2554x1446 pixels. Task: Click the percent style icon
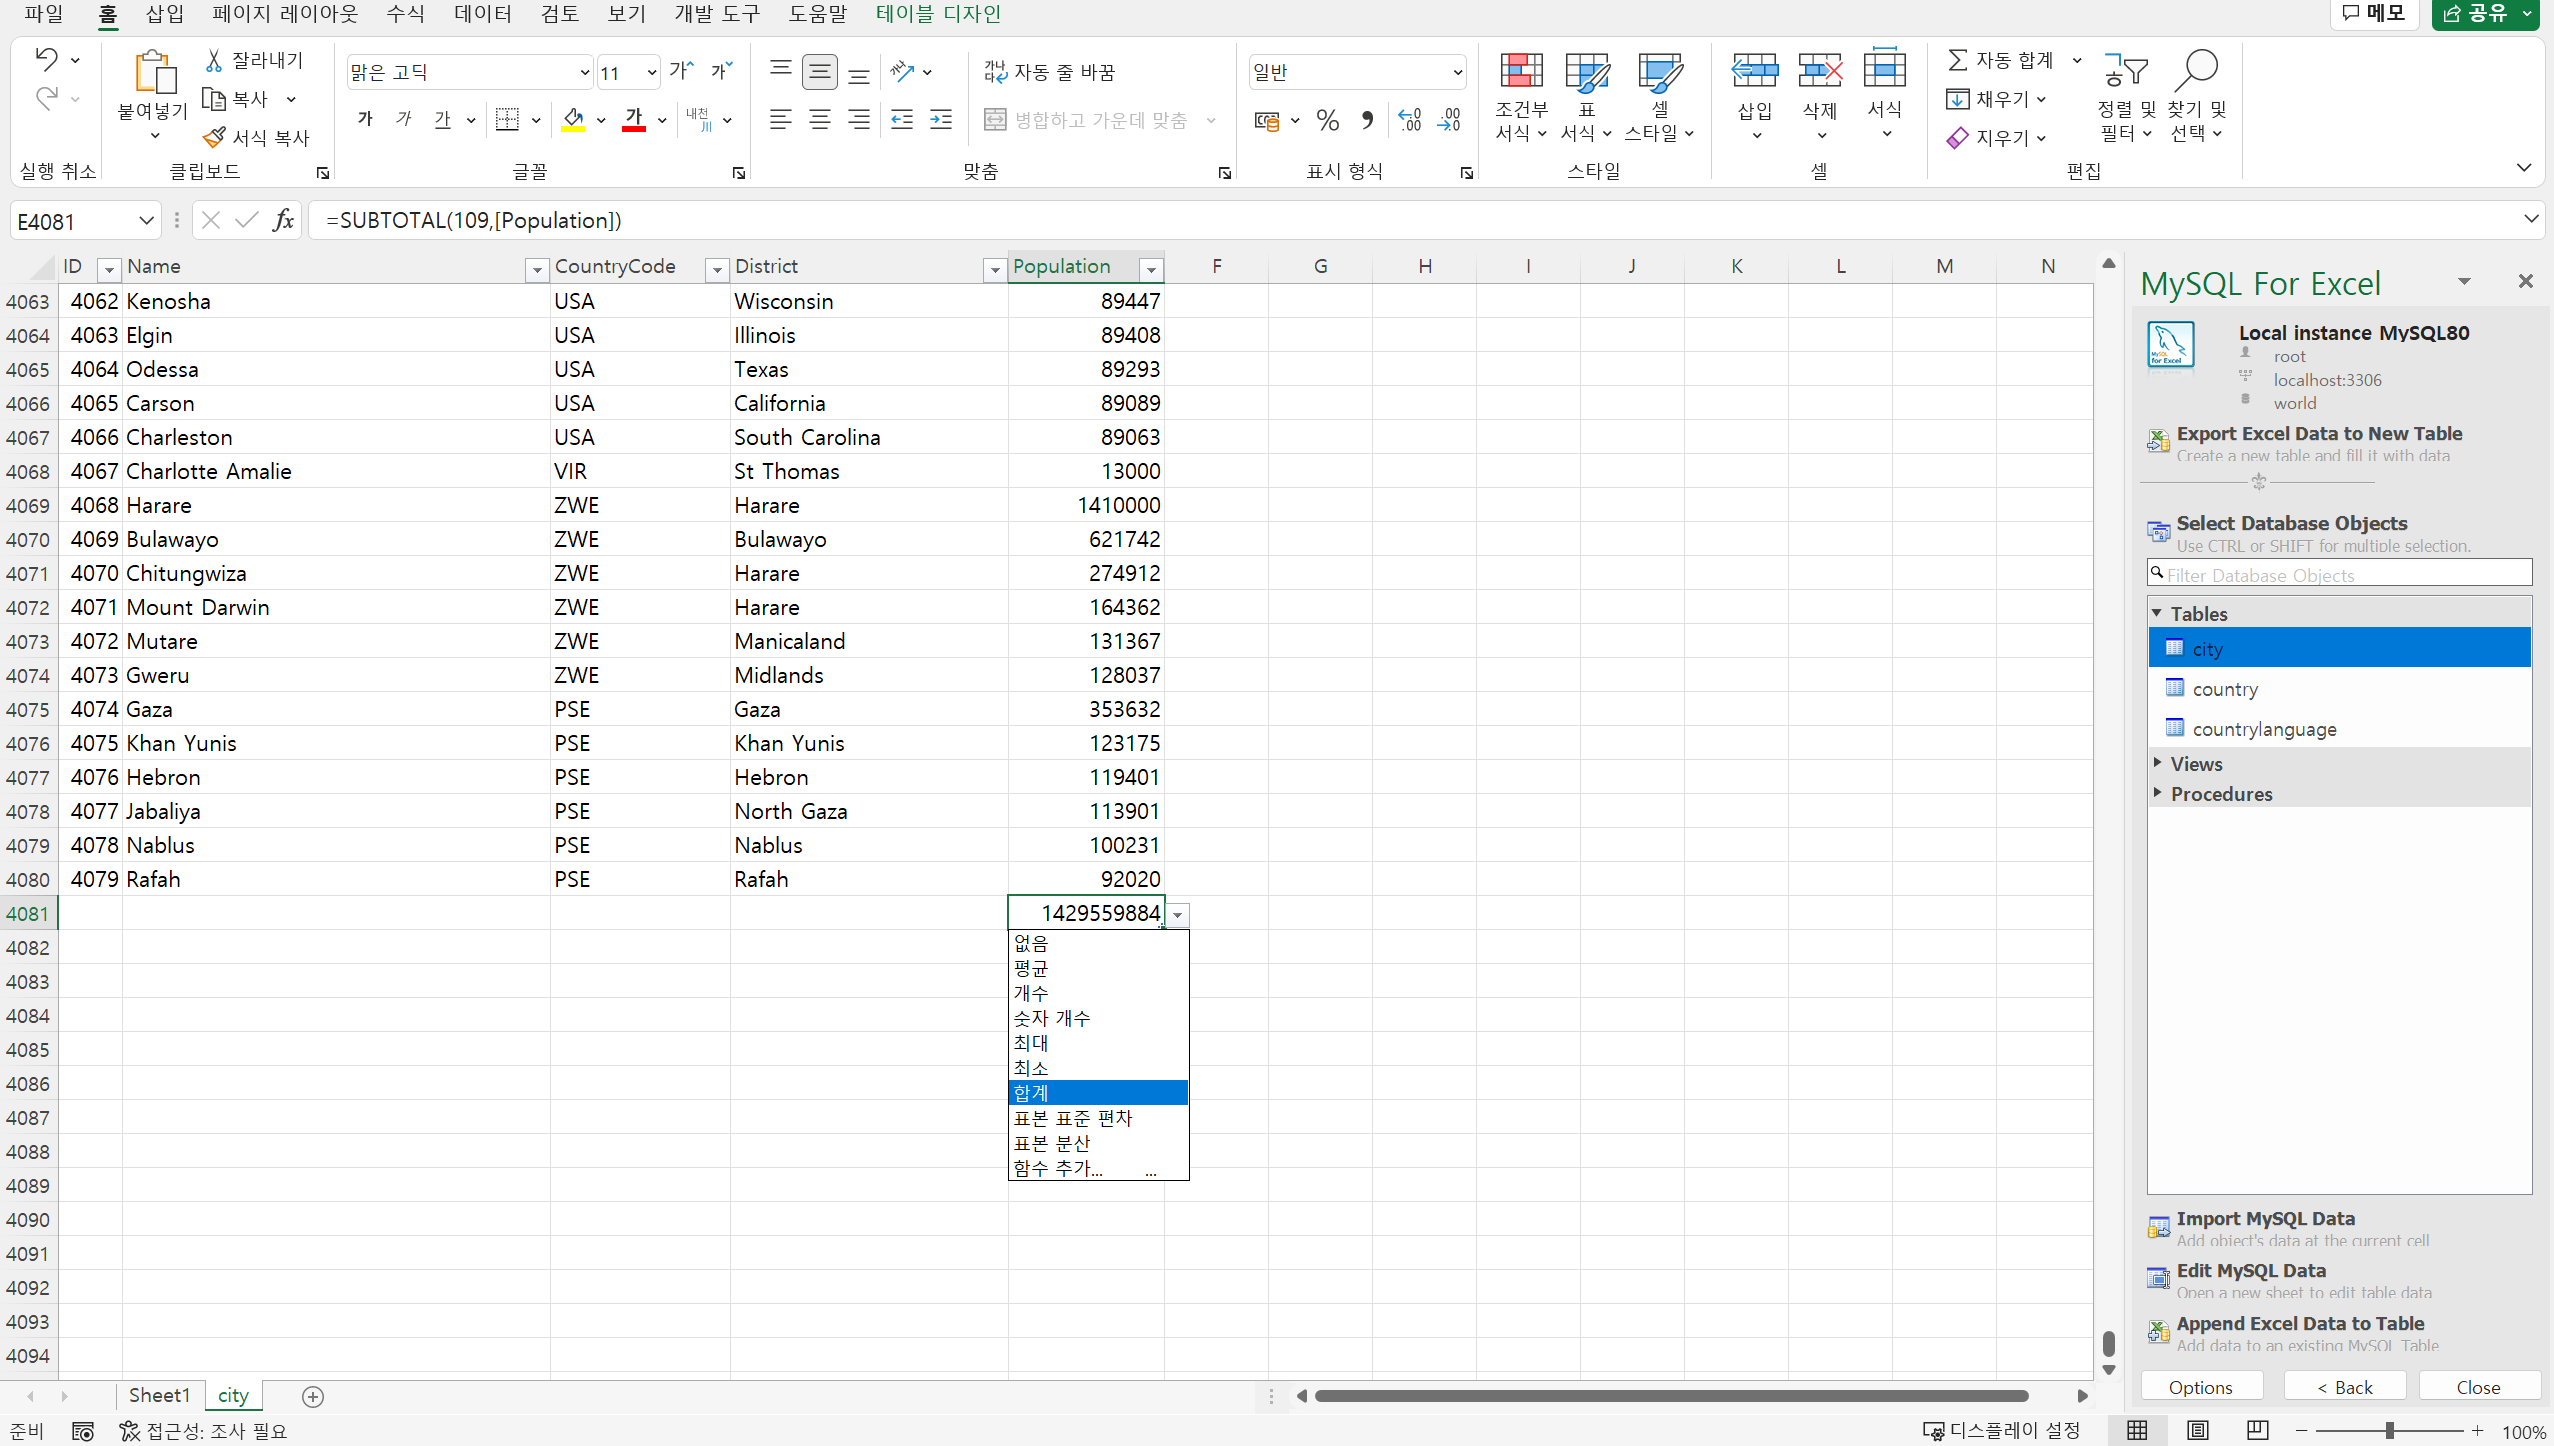1327,120
